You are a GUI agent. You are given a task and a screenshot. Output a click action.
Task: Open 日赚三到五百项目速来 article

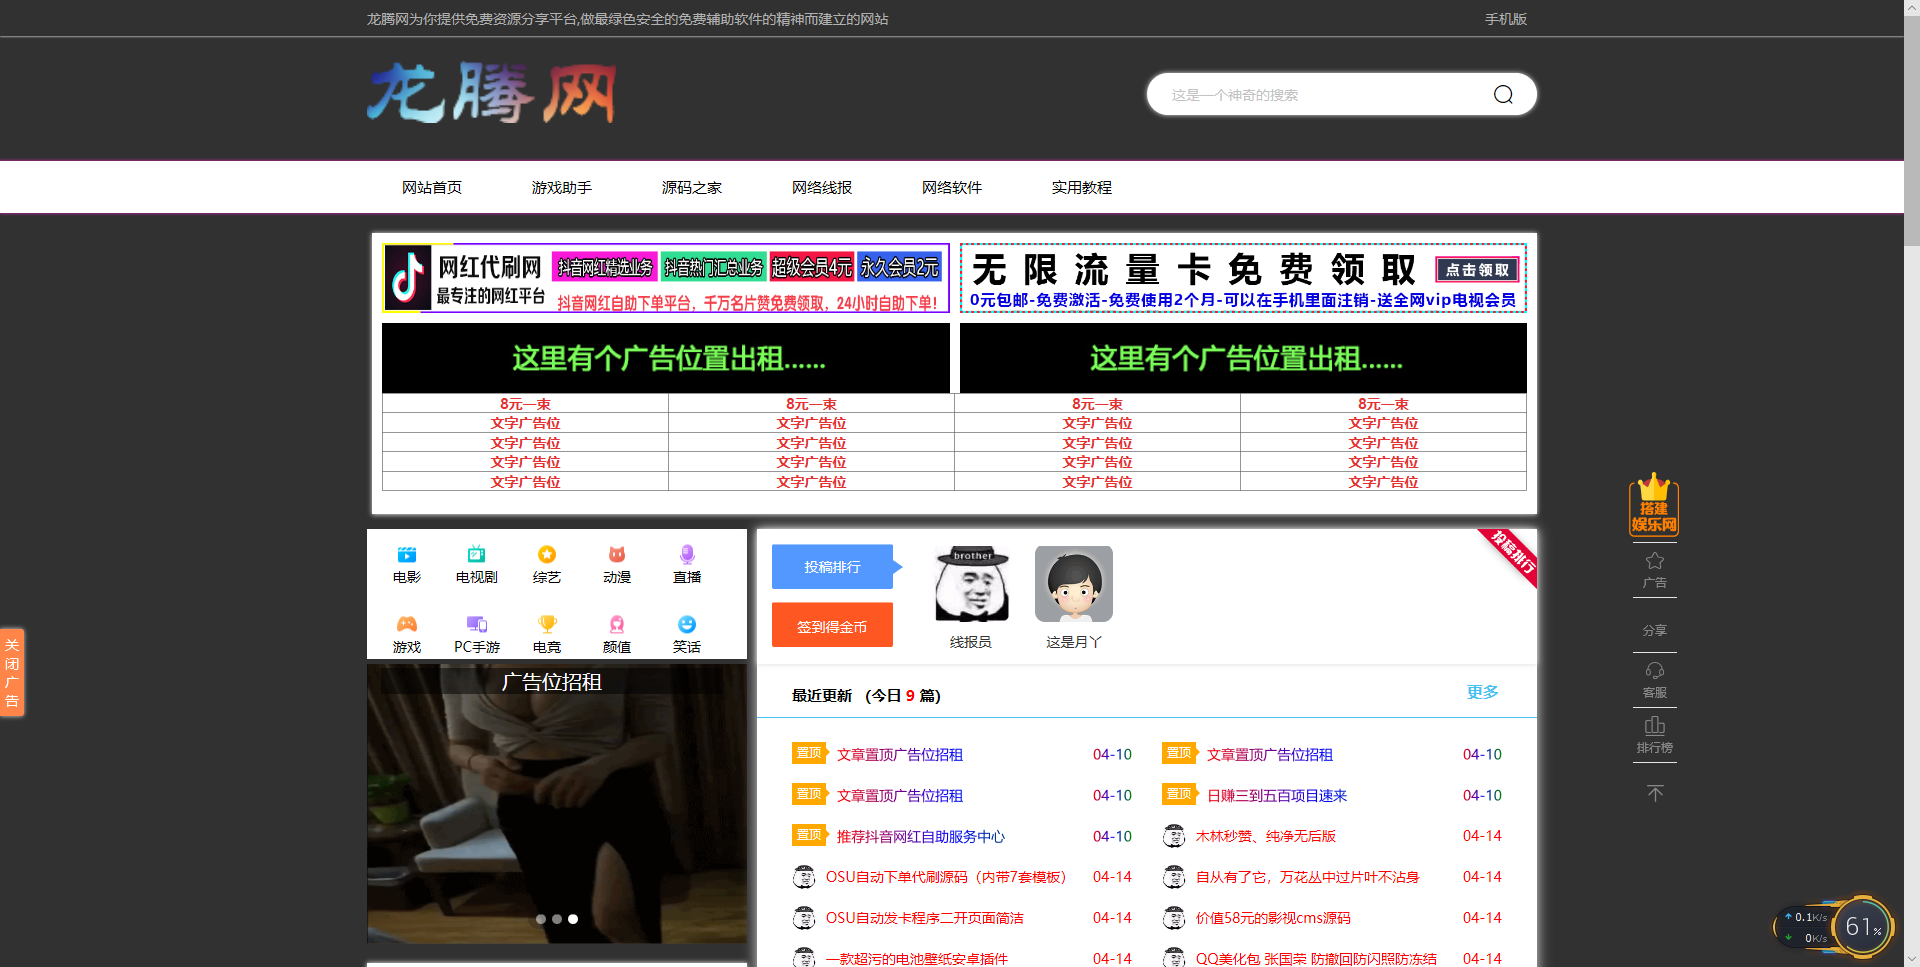[x=1277, y=795]
